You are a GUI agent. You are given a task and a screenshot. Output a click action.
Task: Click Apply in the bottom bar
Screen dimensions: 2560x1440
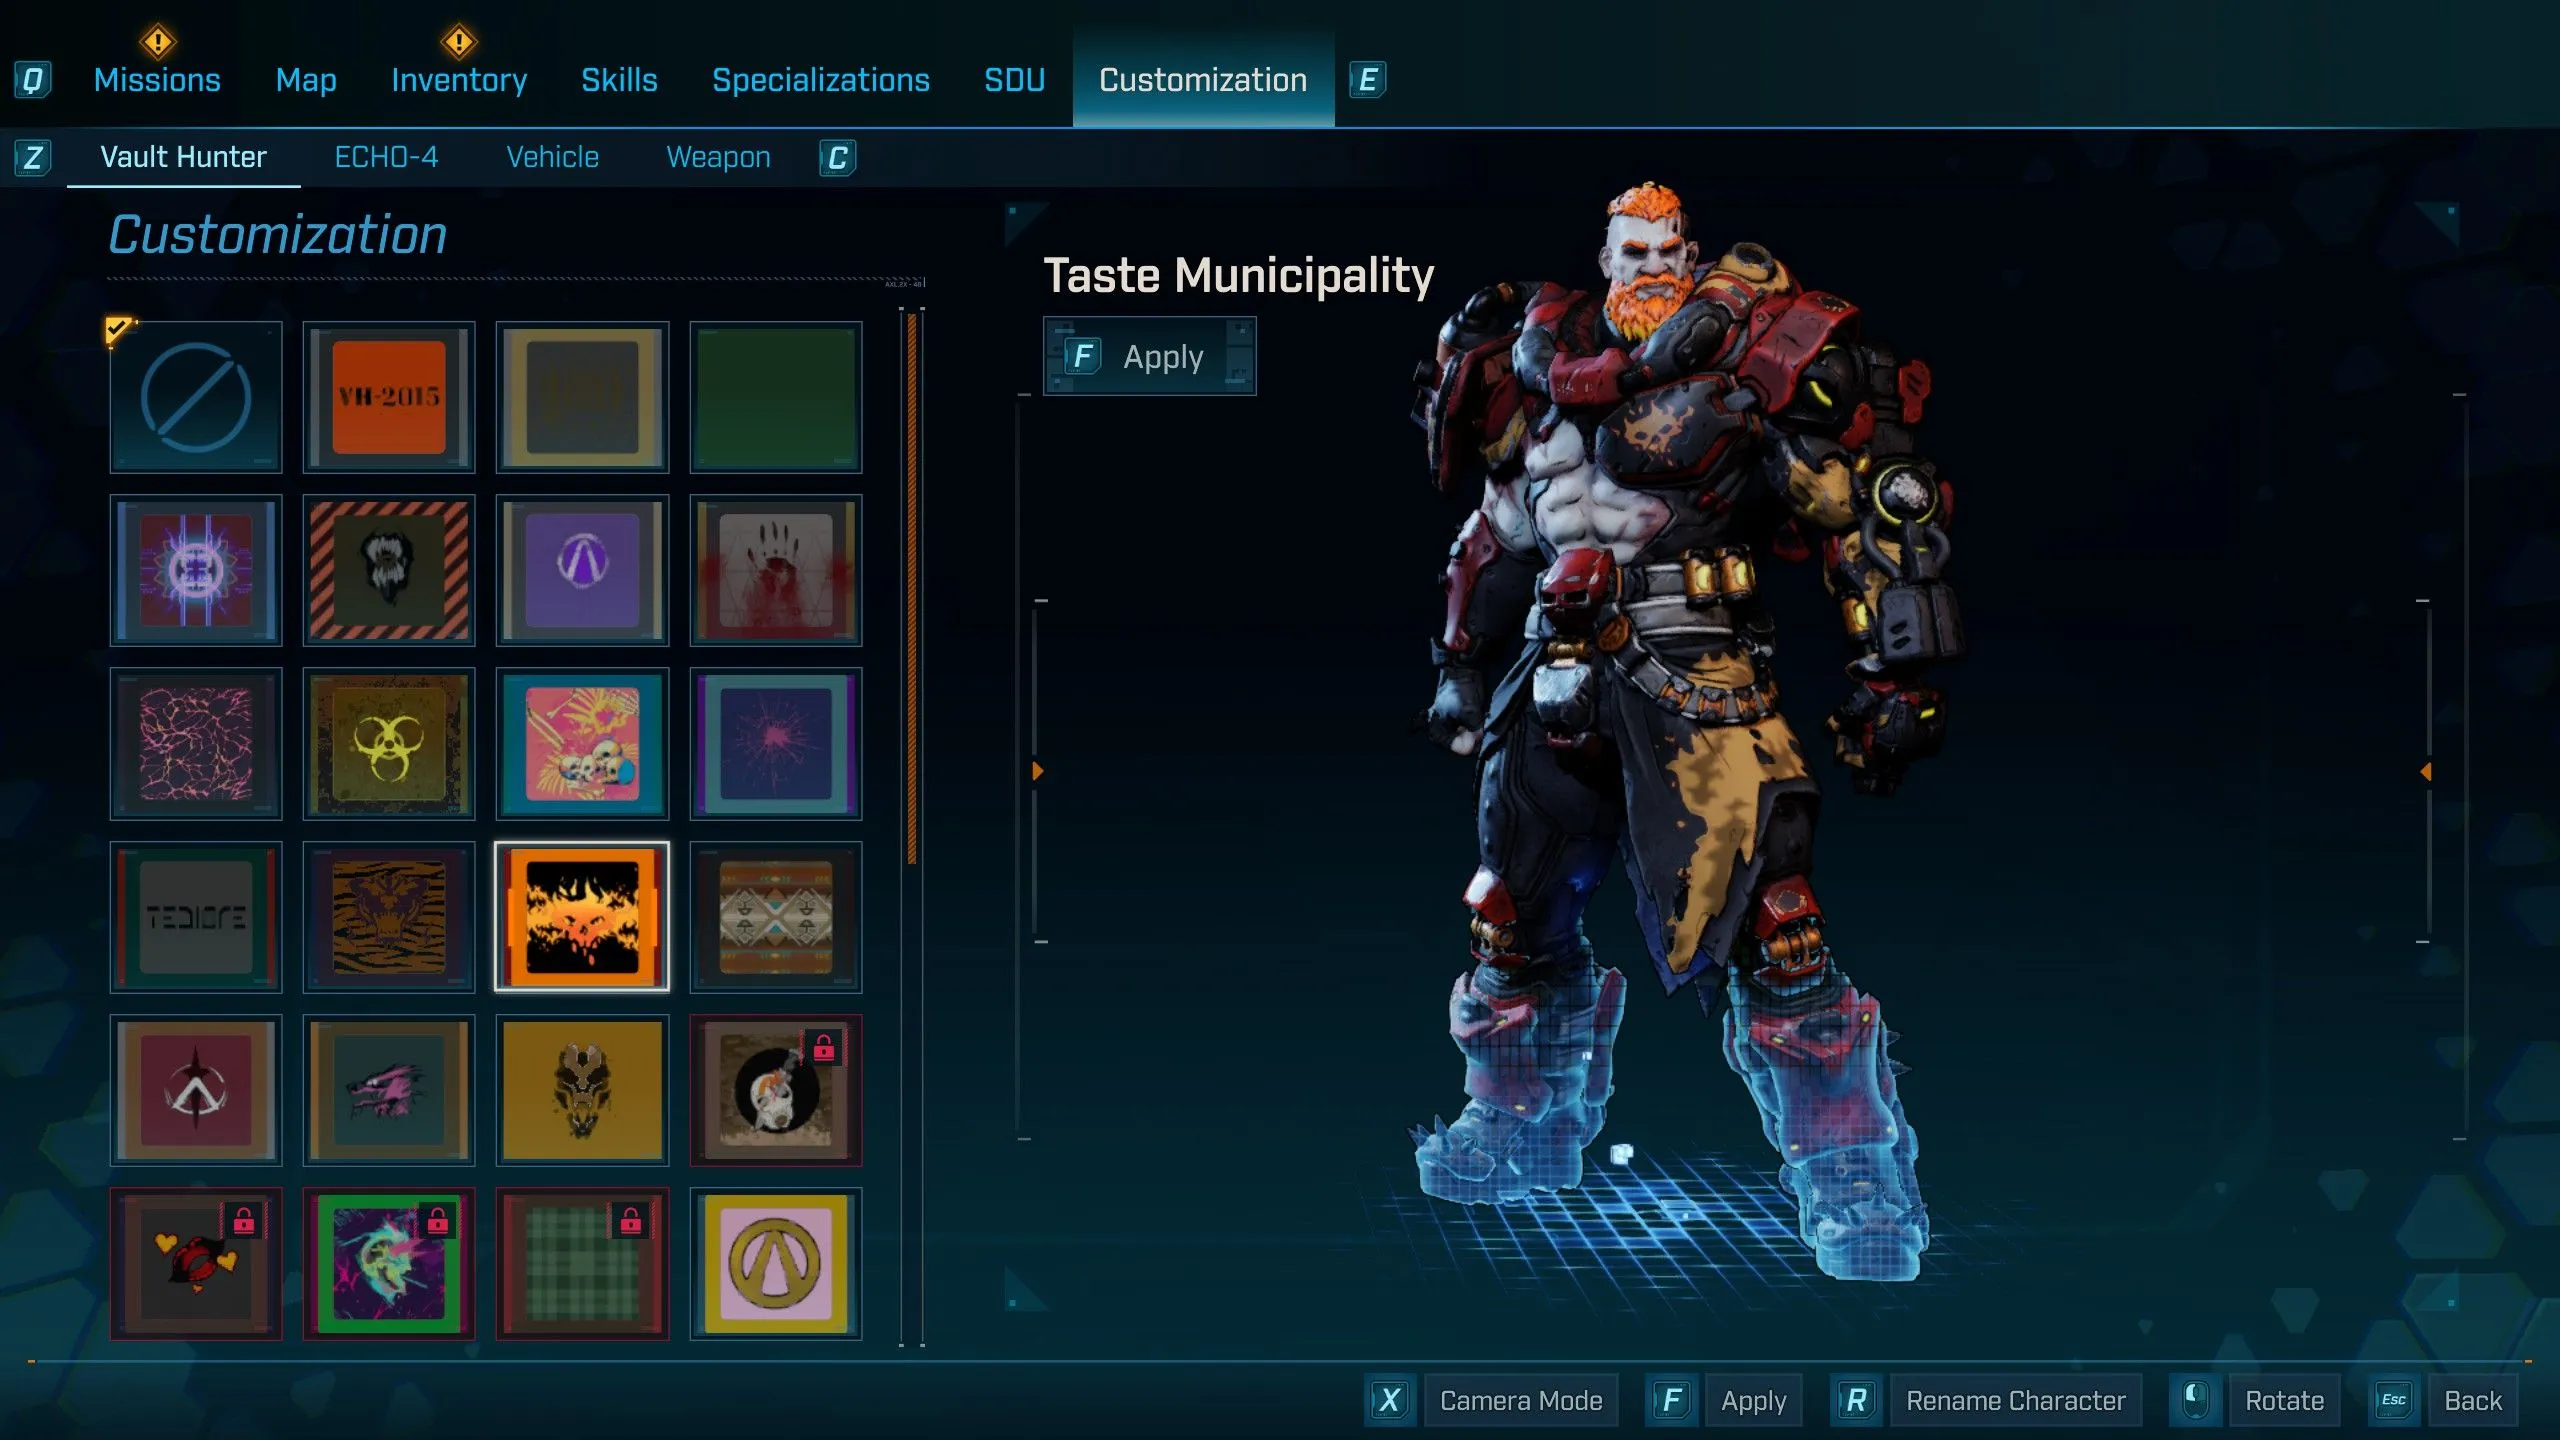(1754, 1400)
